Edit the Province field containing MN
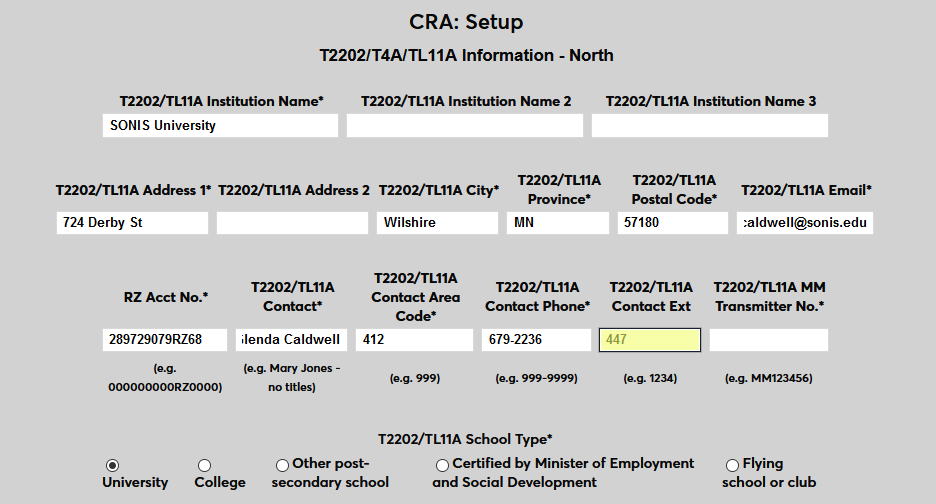 coord(558,223)
